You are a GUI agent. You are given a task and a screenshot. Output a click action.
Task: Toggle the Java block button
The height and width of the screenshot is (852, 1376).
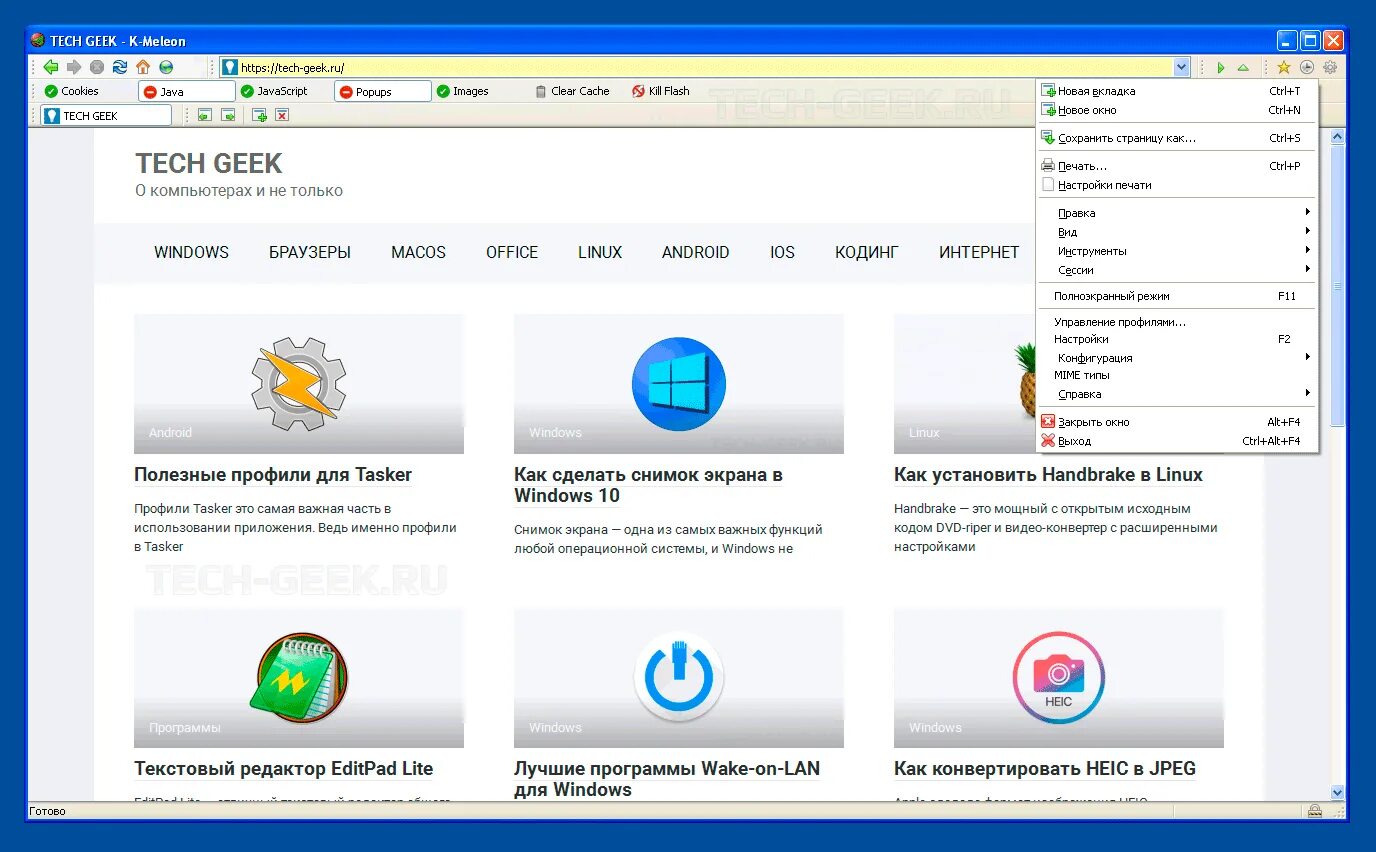[x=186, y=91]
